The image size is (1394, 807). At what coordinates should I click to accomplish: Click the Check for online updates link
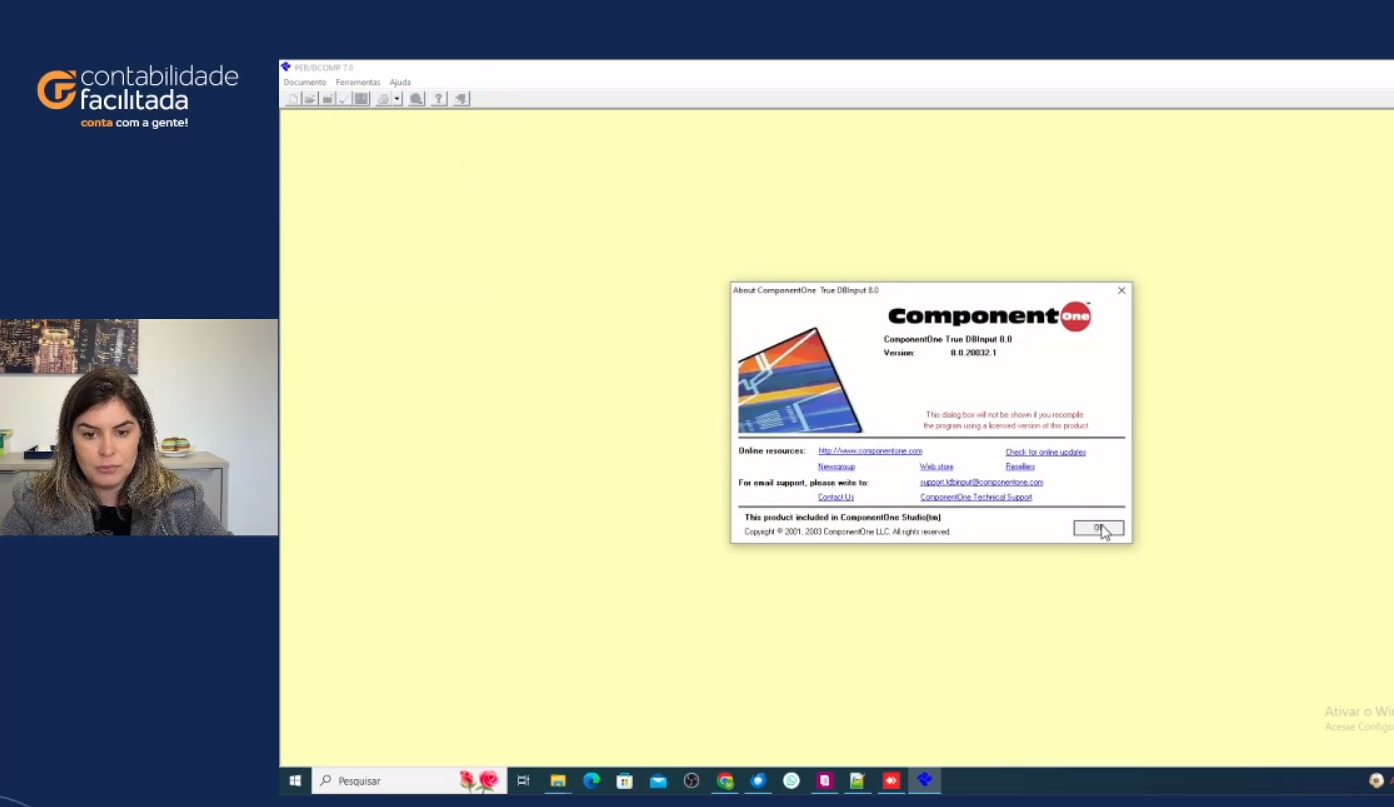[1046, 452]
